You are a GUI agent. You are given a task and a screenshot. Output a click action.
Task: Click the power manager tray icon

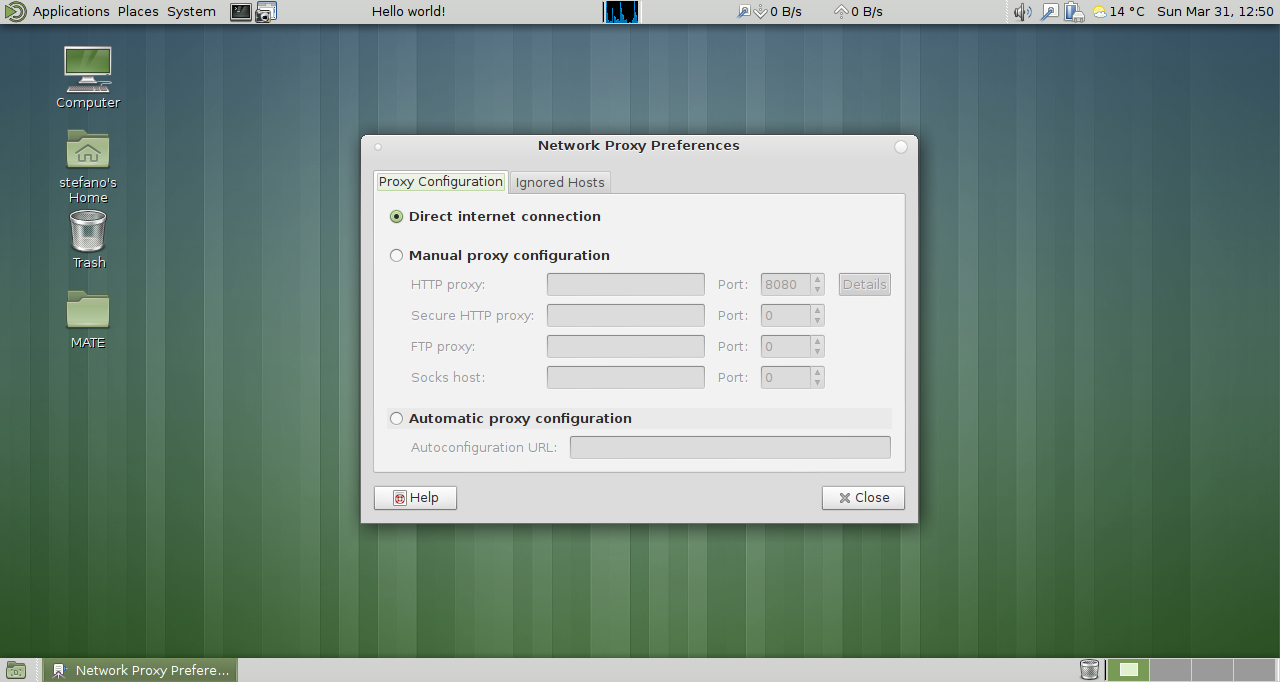click(1075, 12)
